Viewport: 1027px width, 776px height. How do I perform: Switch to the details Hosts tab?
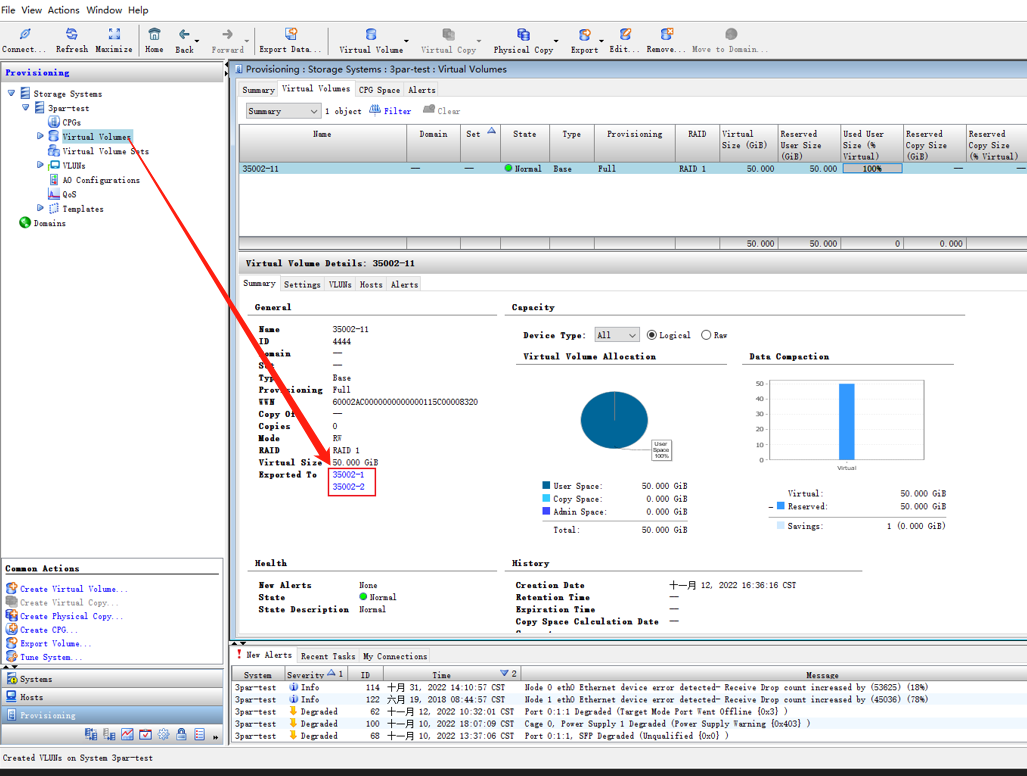371,284
